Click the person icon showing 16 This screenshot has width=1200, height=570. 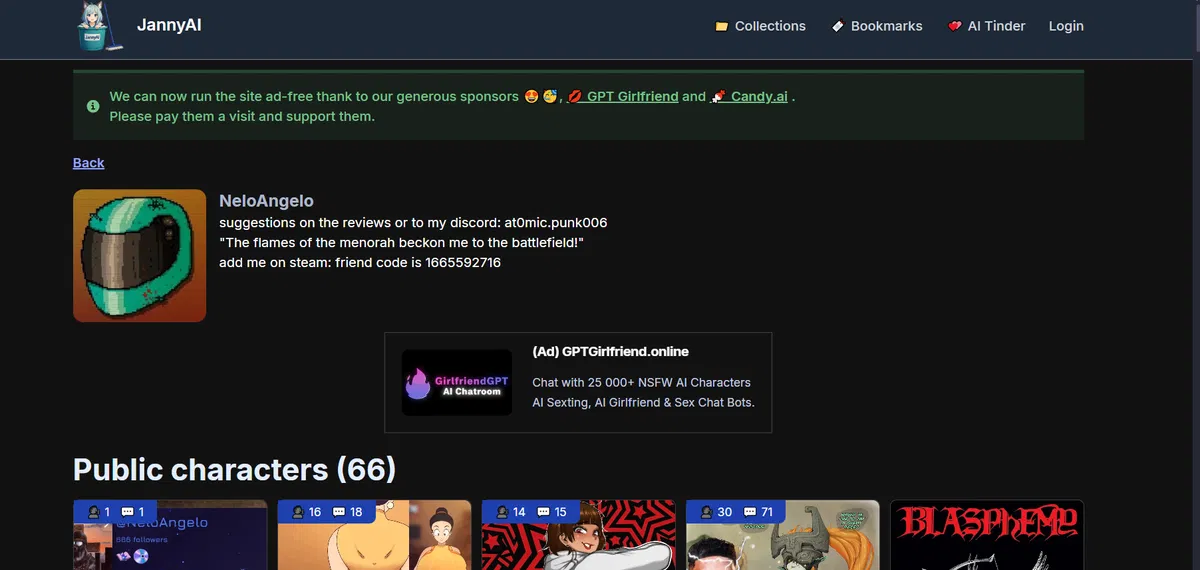[298, 512]
